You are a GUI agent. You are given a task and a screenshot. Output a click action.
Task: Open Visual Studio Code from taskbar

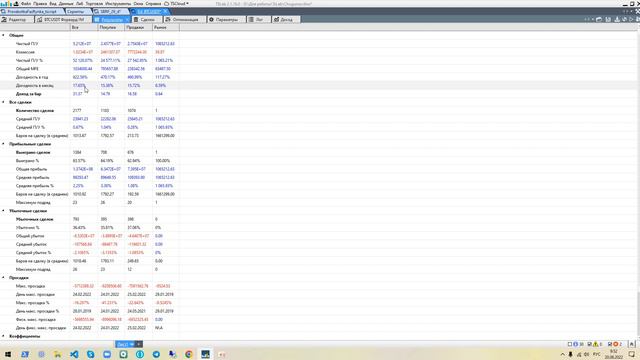pyautogui.click(x=74, y=354)
